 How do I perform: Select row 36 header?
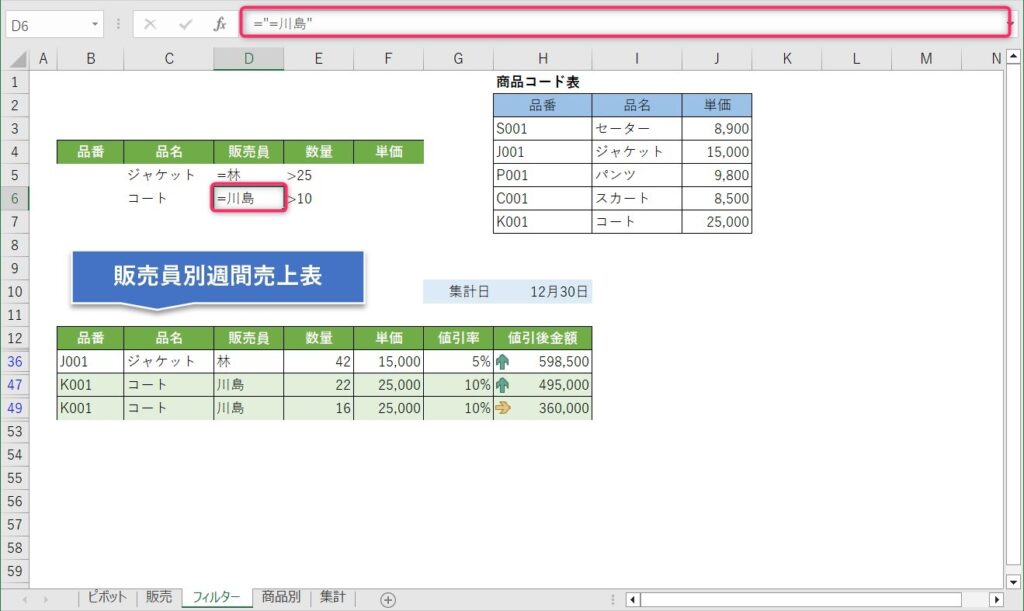click(x=15, y=362)
